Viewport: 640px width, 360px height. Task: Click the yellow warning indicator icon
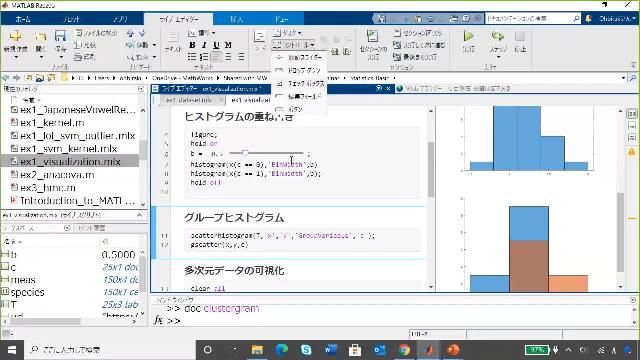[631, 152]
